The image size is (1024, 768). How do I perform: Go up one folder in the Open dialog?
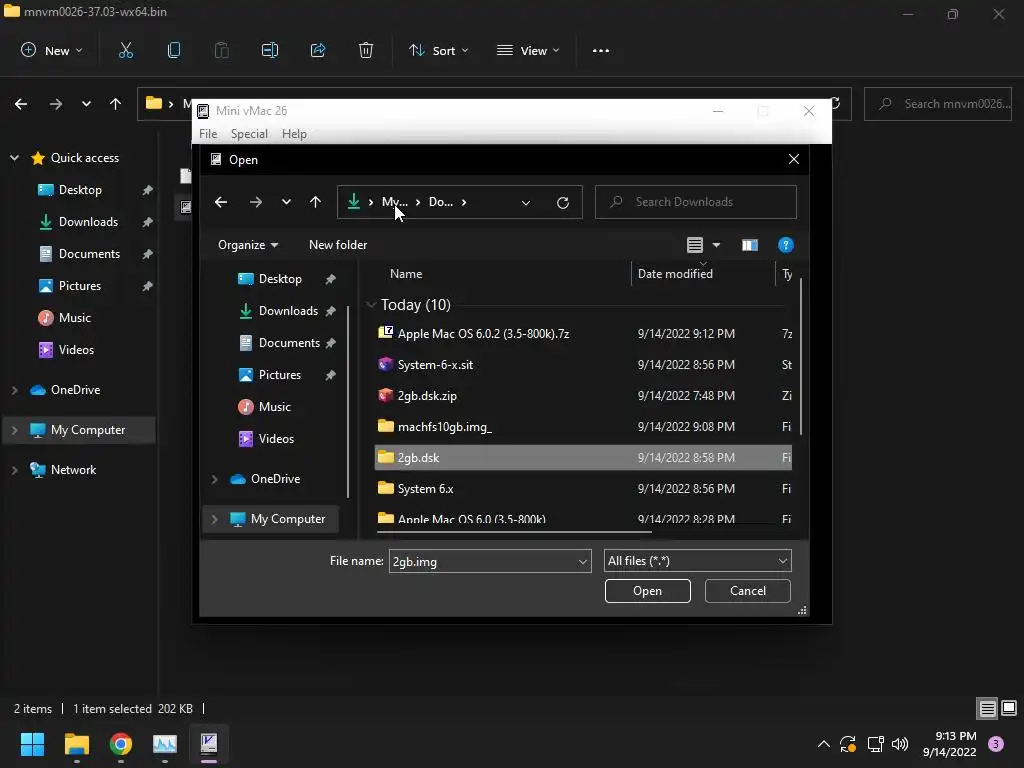coord(315,202)
